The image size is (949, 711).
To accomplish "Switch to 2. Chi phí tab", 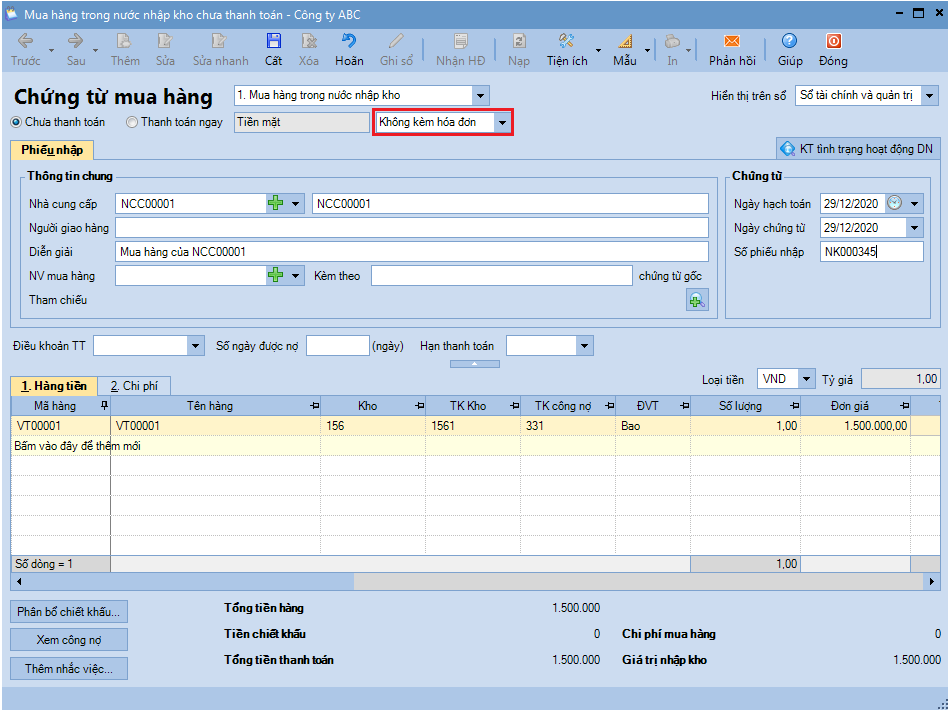I will [134, 386].
